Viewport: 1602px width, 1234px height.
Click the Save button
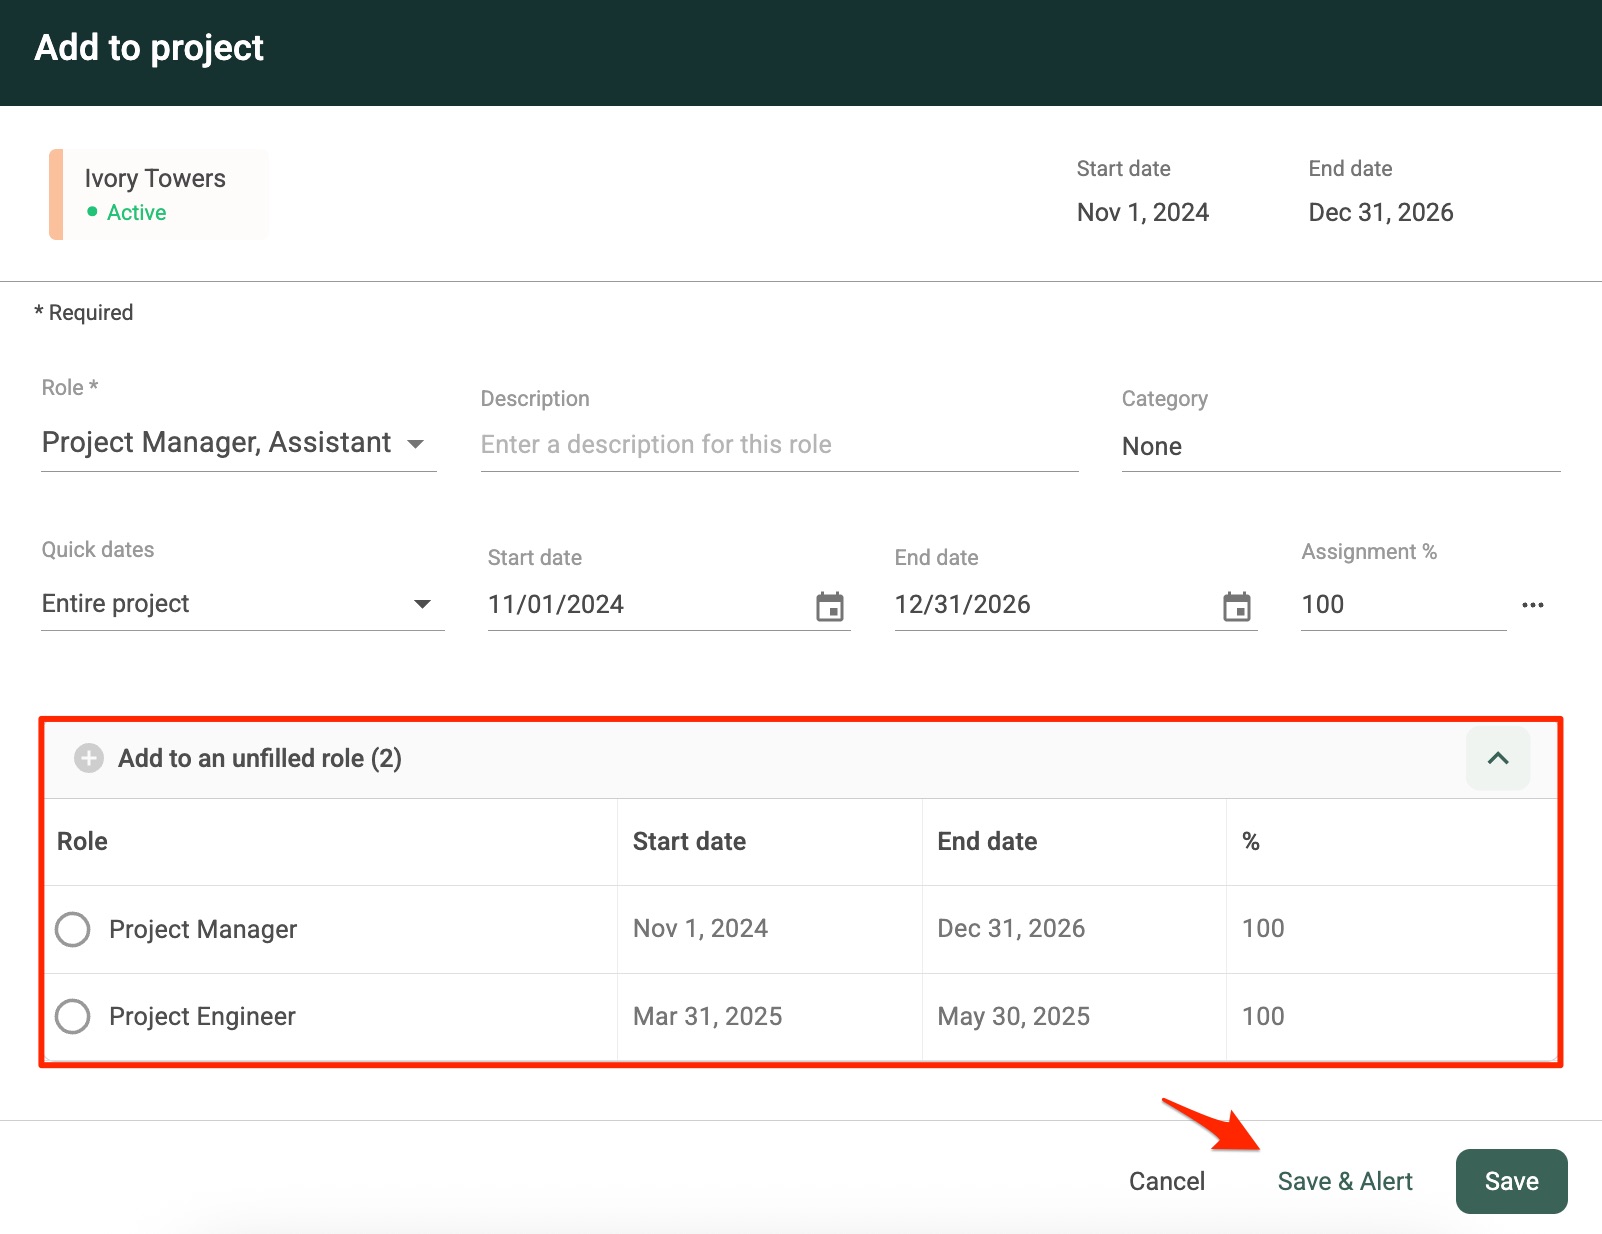pyautogui.click(x=1512, y=1181)
